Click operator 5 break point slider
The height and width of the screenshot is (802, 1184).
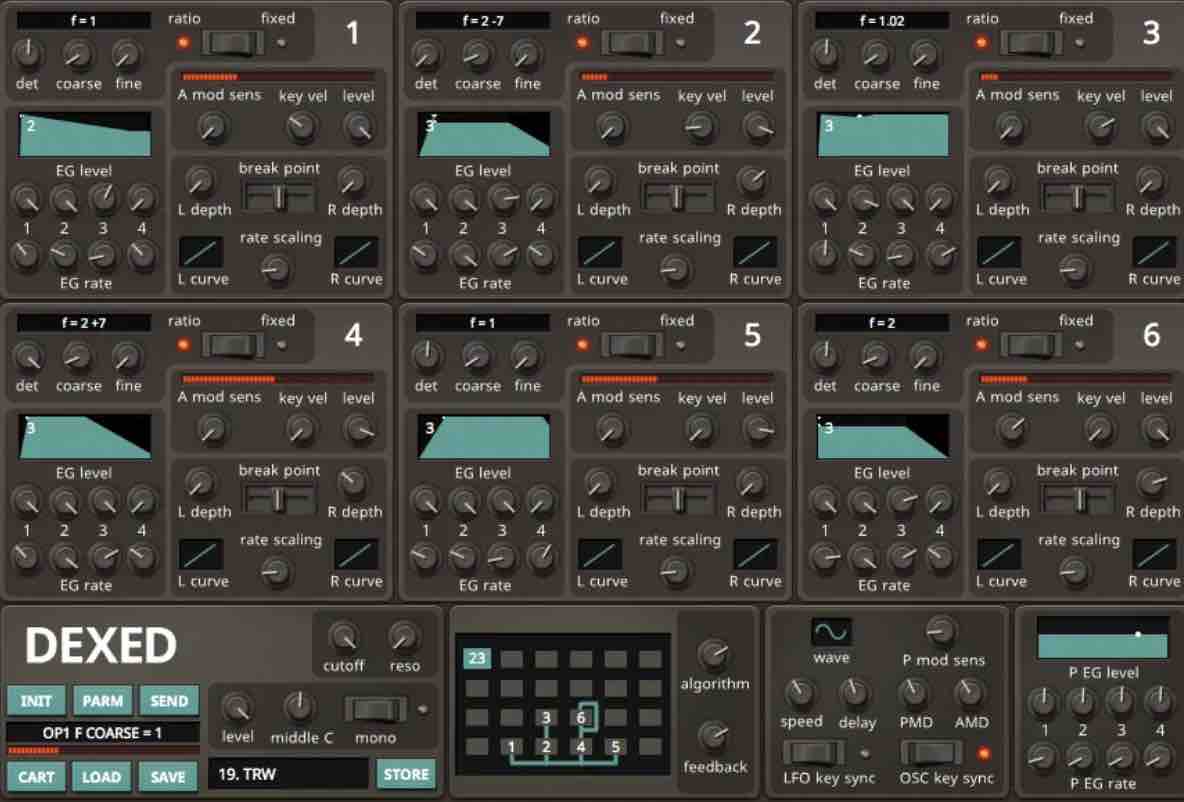point(677,499)
